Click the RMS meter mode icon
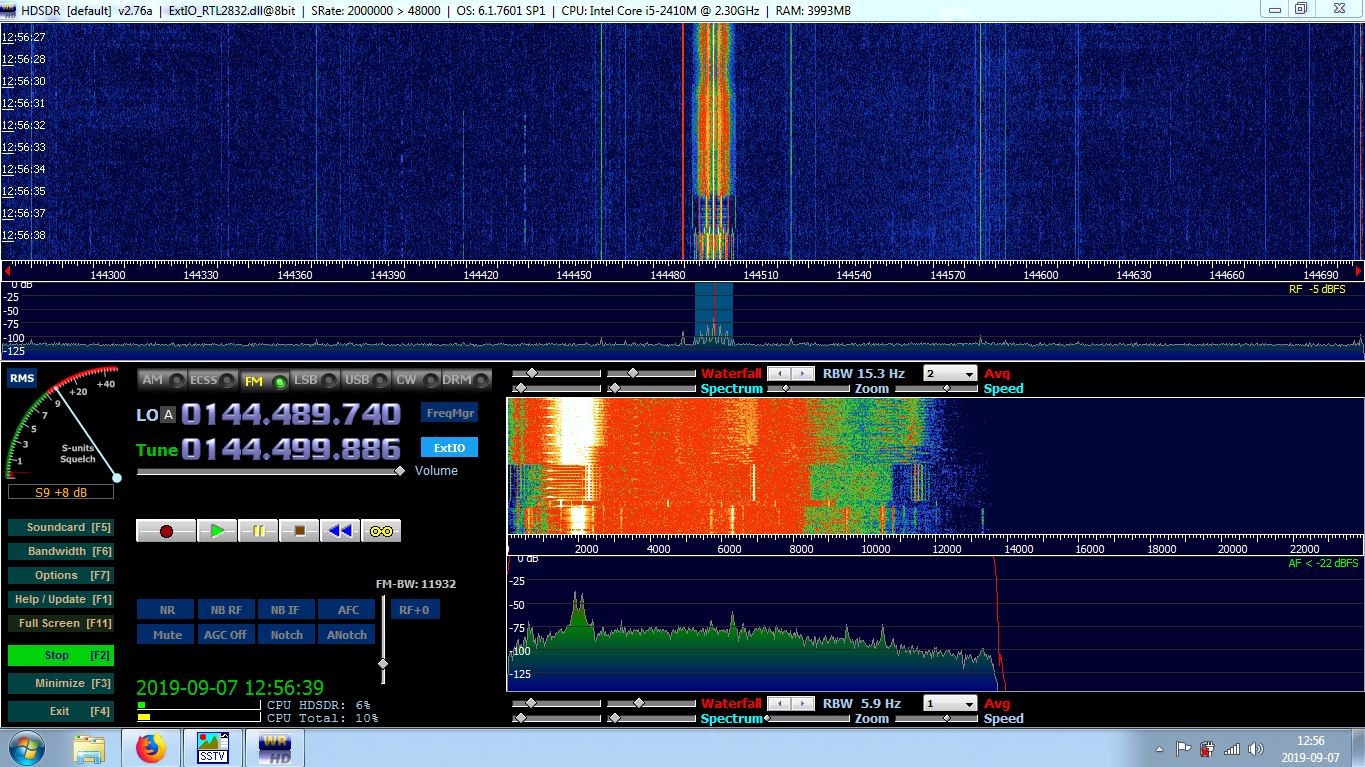 coord(21,378)
